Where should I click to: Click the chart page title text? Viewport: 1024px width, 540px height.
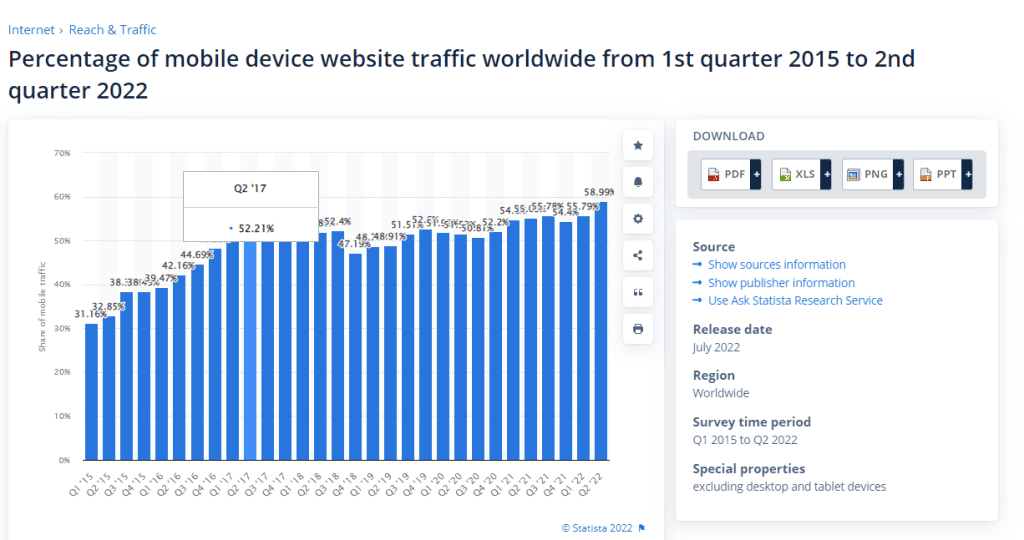[x=461, y=74]
